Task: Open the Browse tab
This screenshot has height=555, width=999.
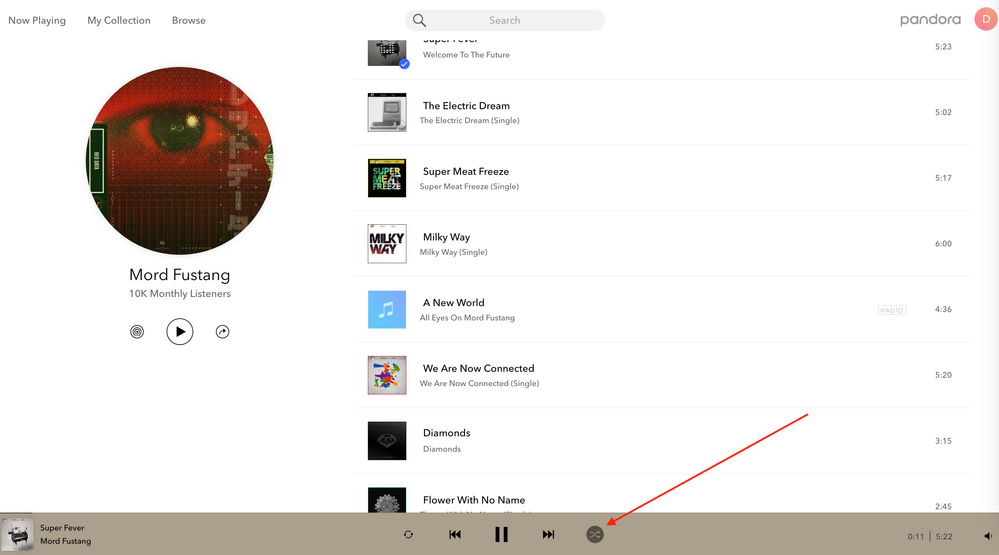Action: pos(188,20)
